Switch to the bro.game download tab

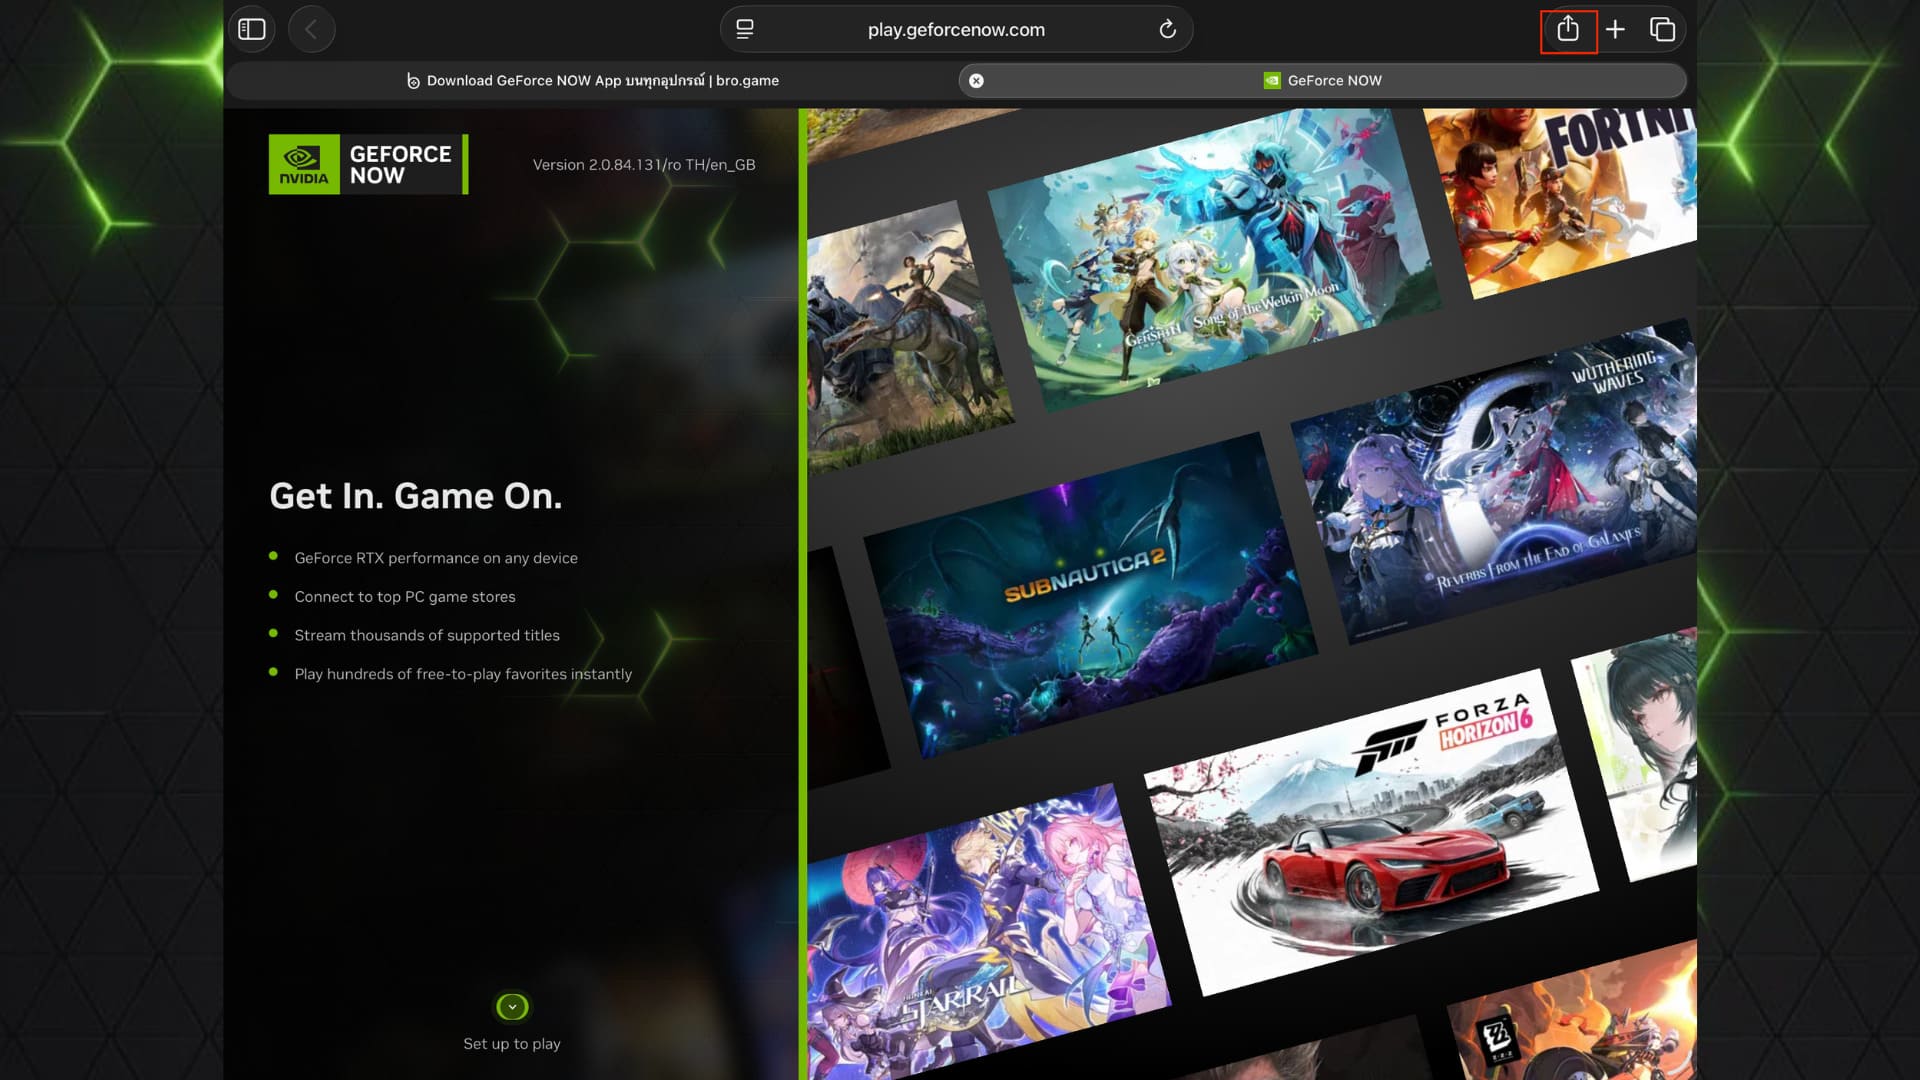pos(592,81)
